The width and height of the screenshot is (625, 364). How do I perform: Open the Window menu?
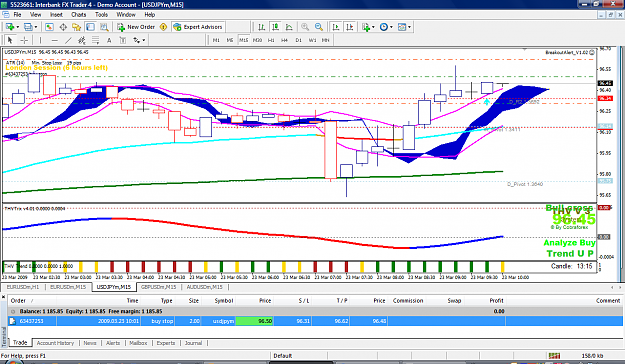click(x=126, y=15)
